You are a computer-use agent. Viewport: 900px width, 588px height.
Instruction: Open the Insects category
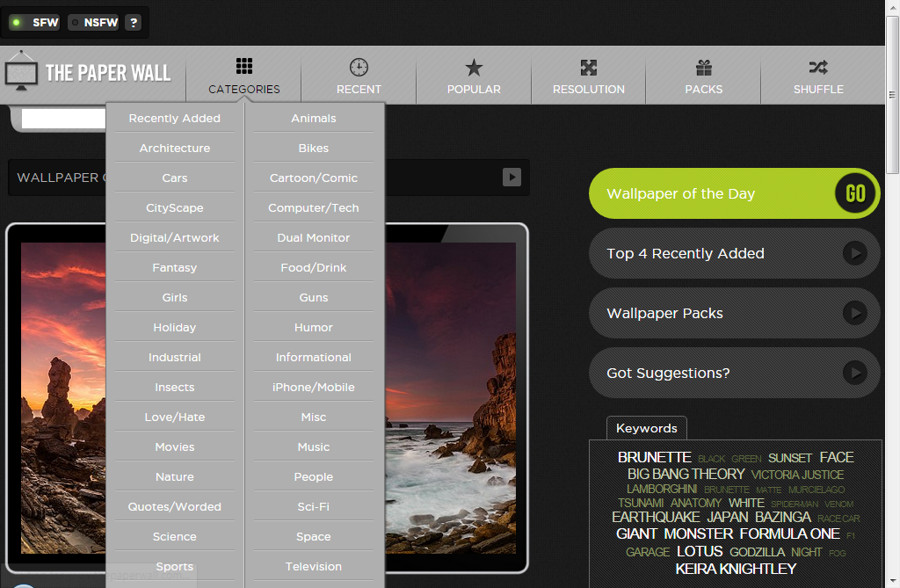(x=174, y=387)
